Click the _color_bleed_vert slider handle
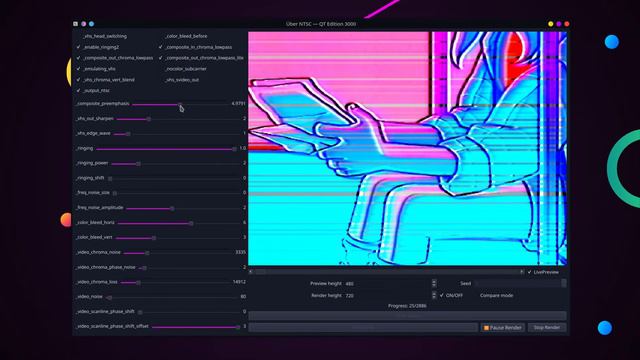This screenshot has height=360, width=640. [154, 238]
